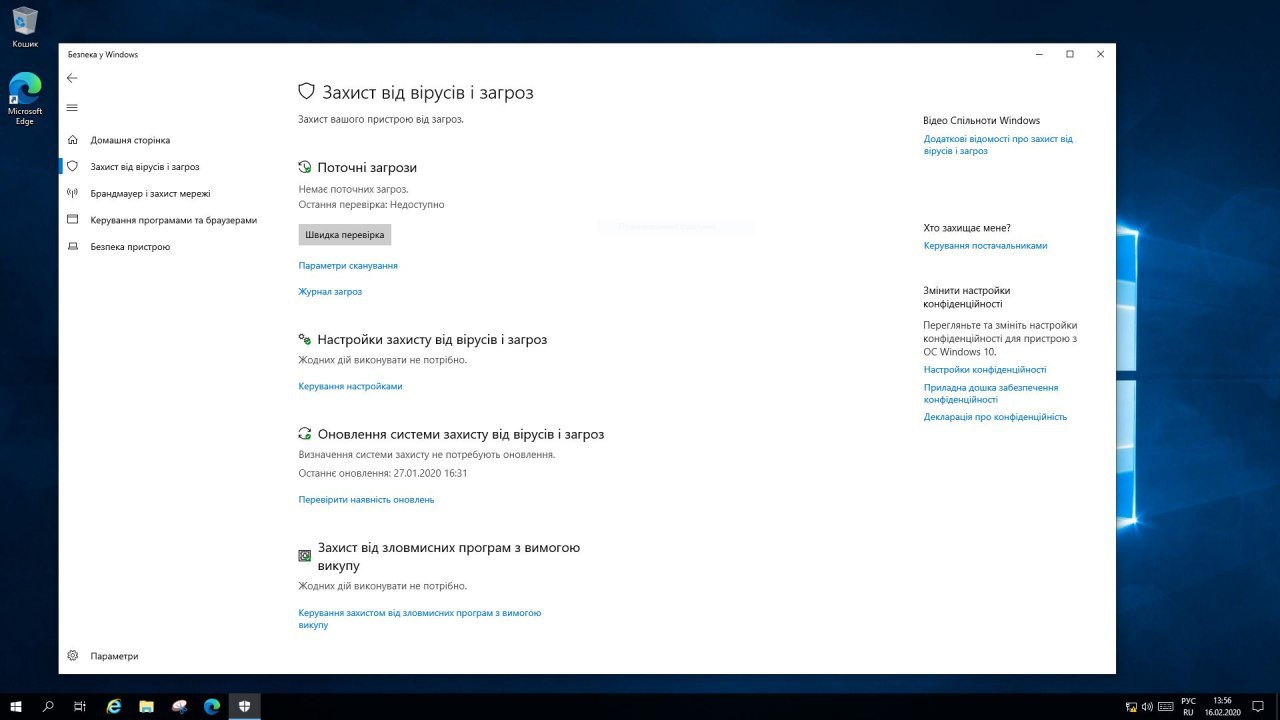
Task: Launch Internet Explorer from the taskbar
Action: [x=114, y=706]
